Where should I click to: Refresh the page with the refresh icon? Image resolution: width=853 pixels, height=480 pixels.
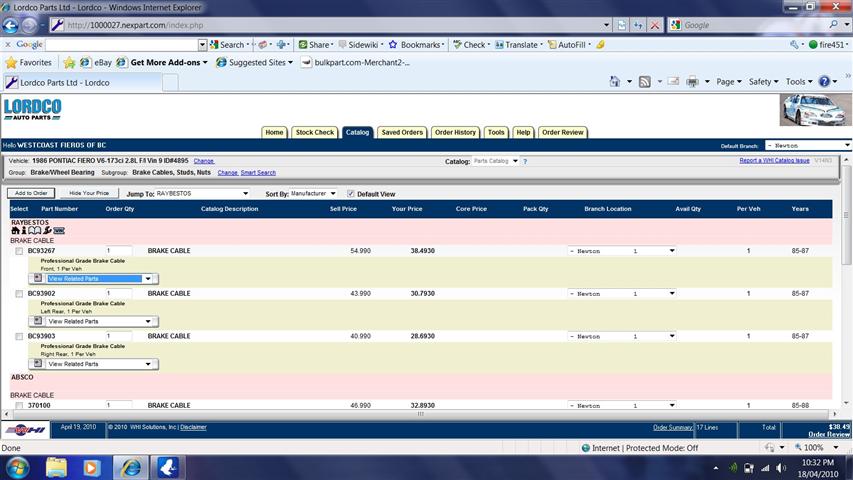pyautogui.click(x=638, y=25)
